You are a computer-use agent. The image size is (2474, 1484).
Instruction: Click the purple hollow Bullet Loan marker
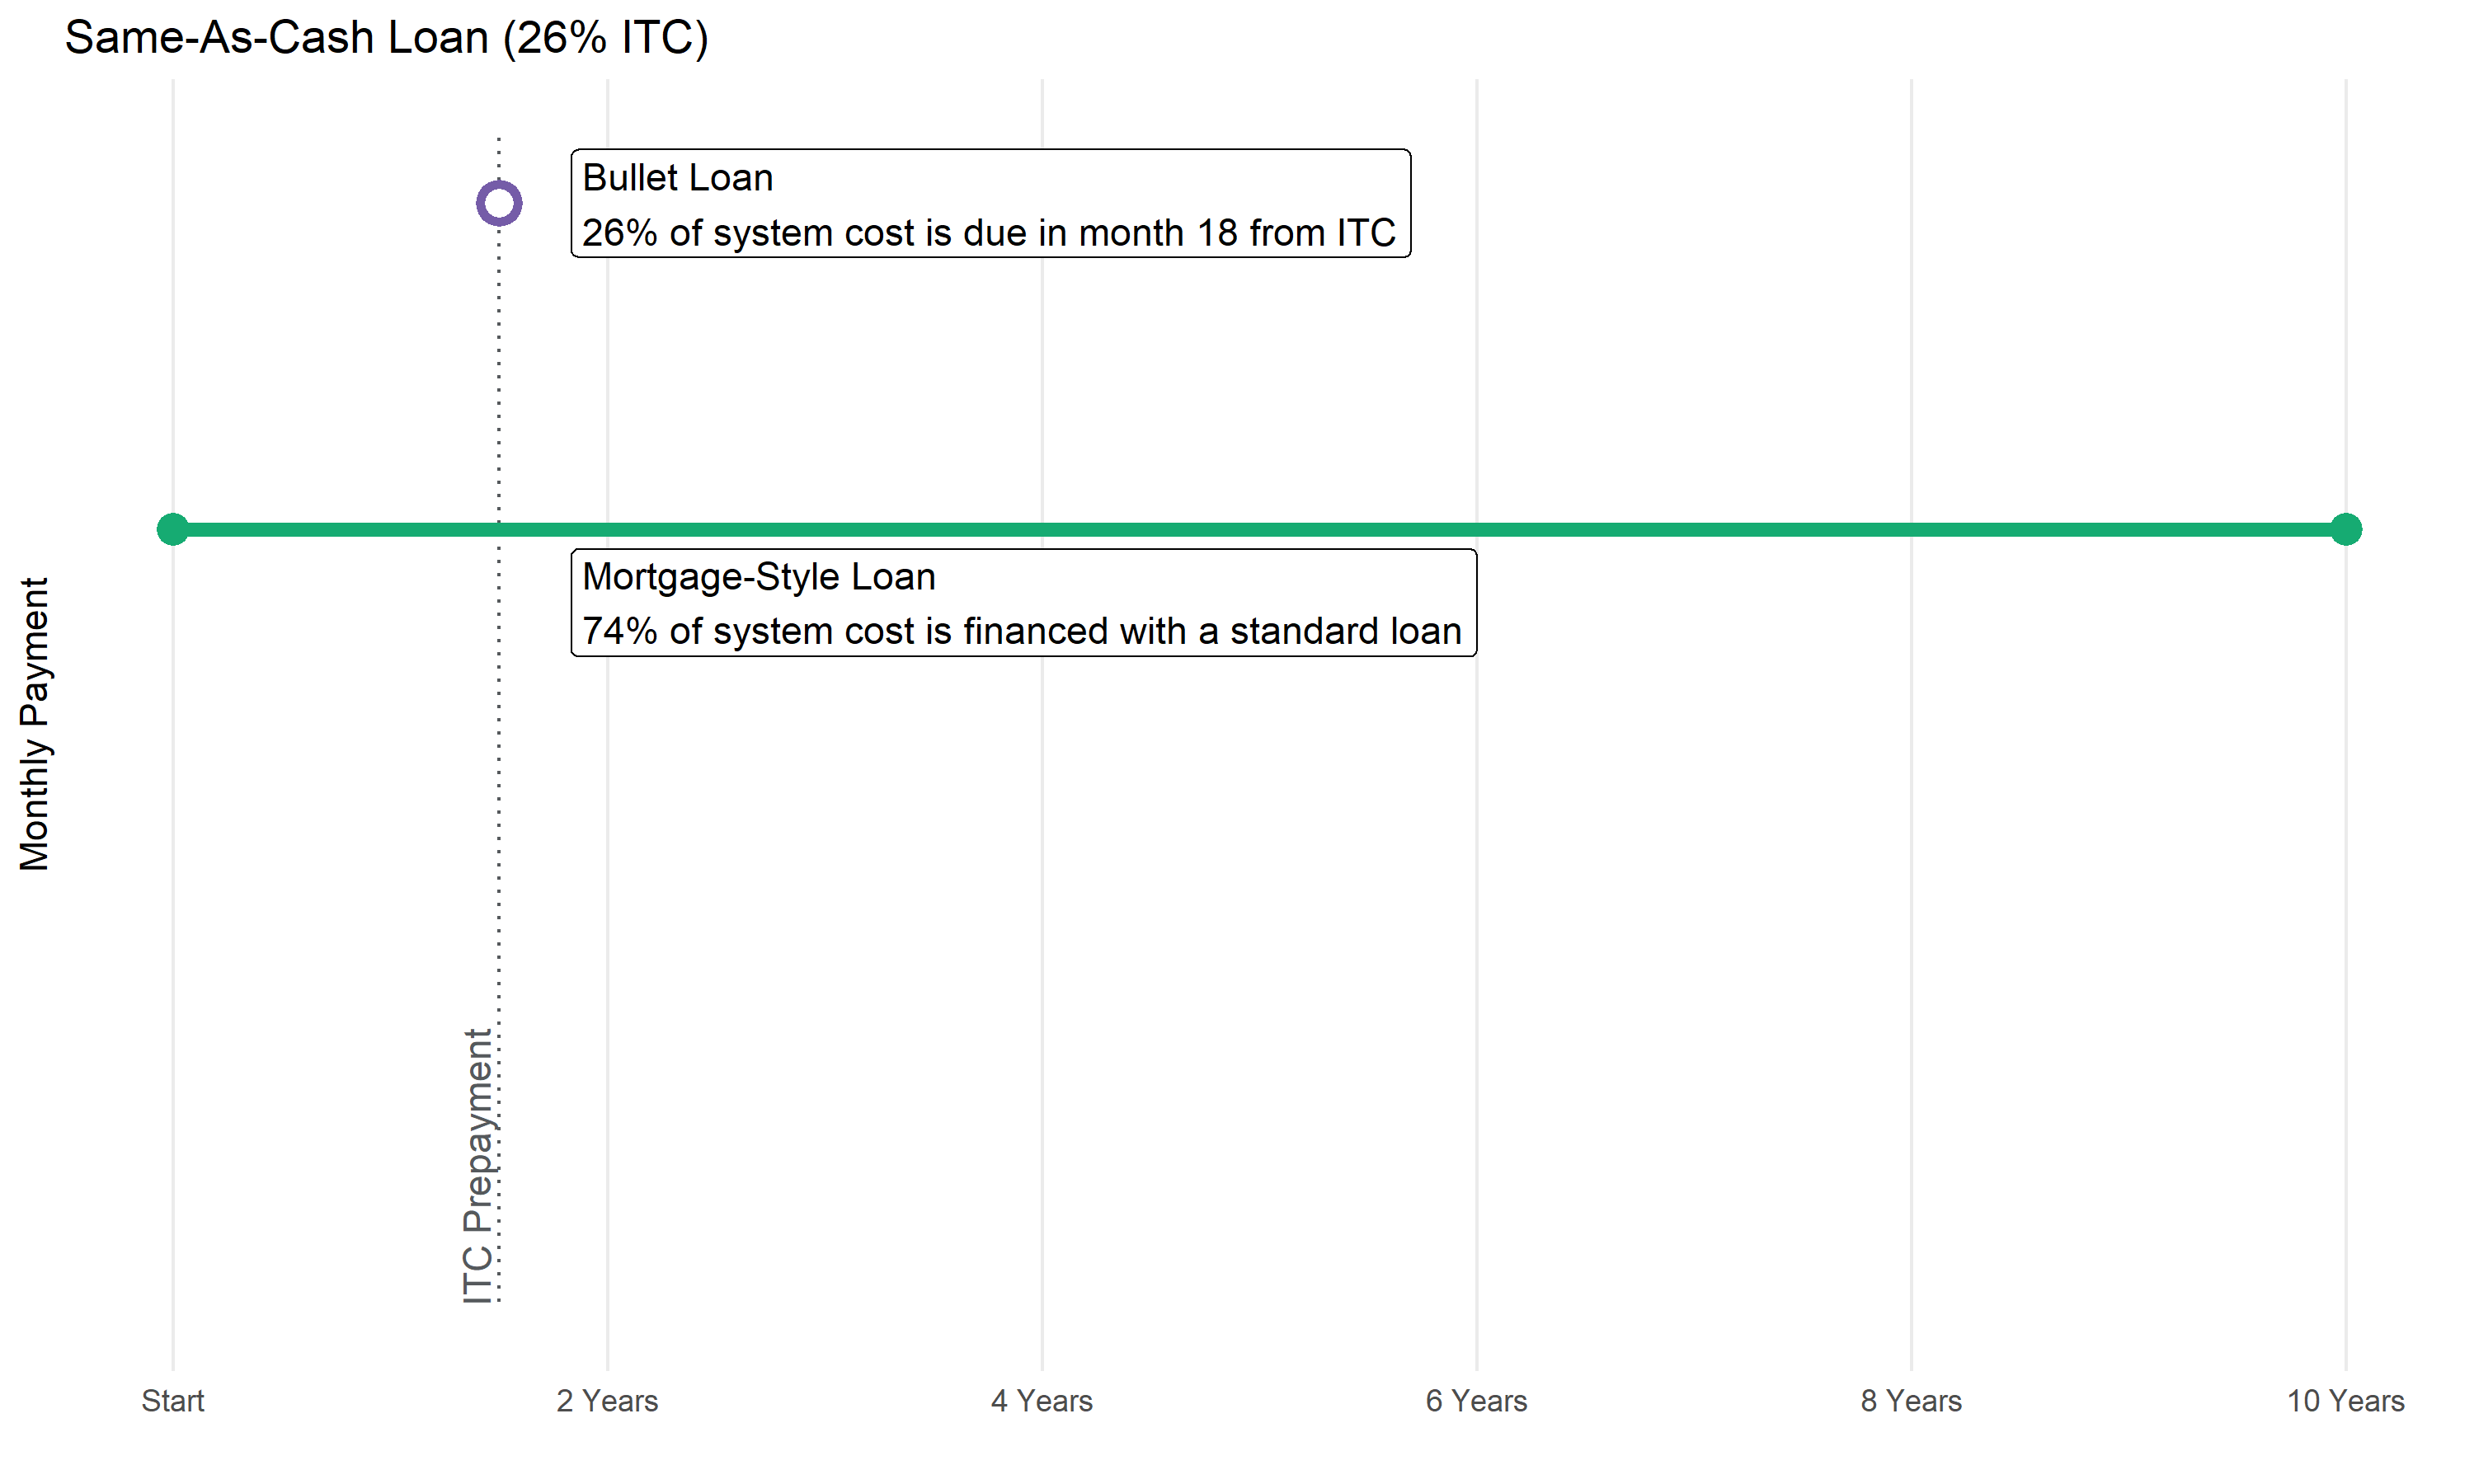pyautogui.click(x=499, y=203)
